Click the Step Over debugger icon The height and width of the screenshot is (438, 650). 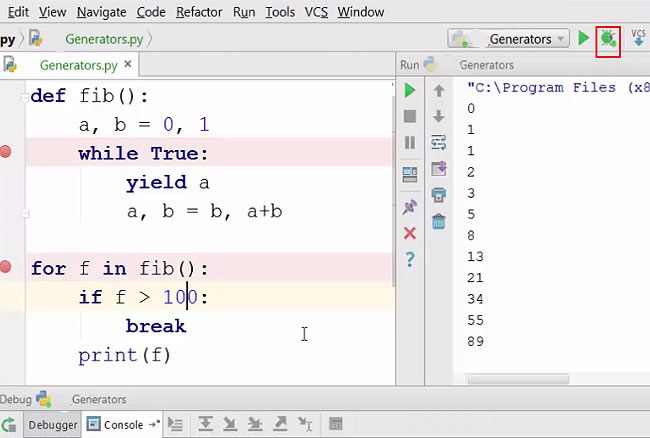(x=205, y=423)
